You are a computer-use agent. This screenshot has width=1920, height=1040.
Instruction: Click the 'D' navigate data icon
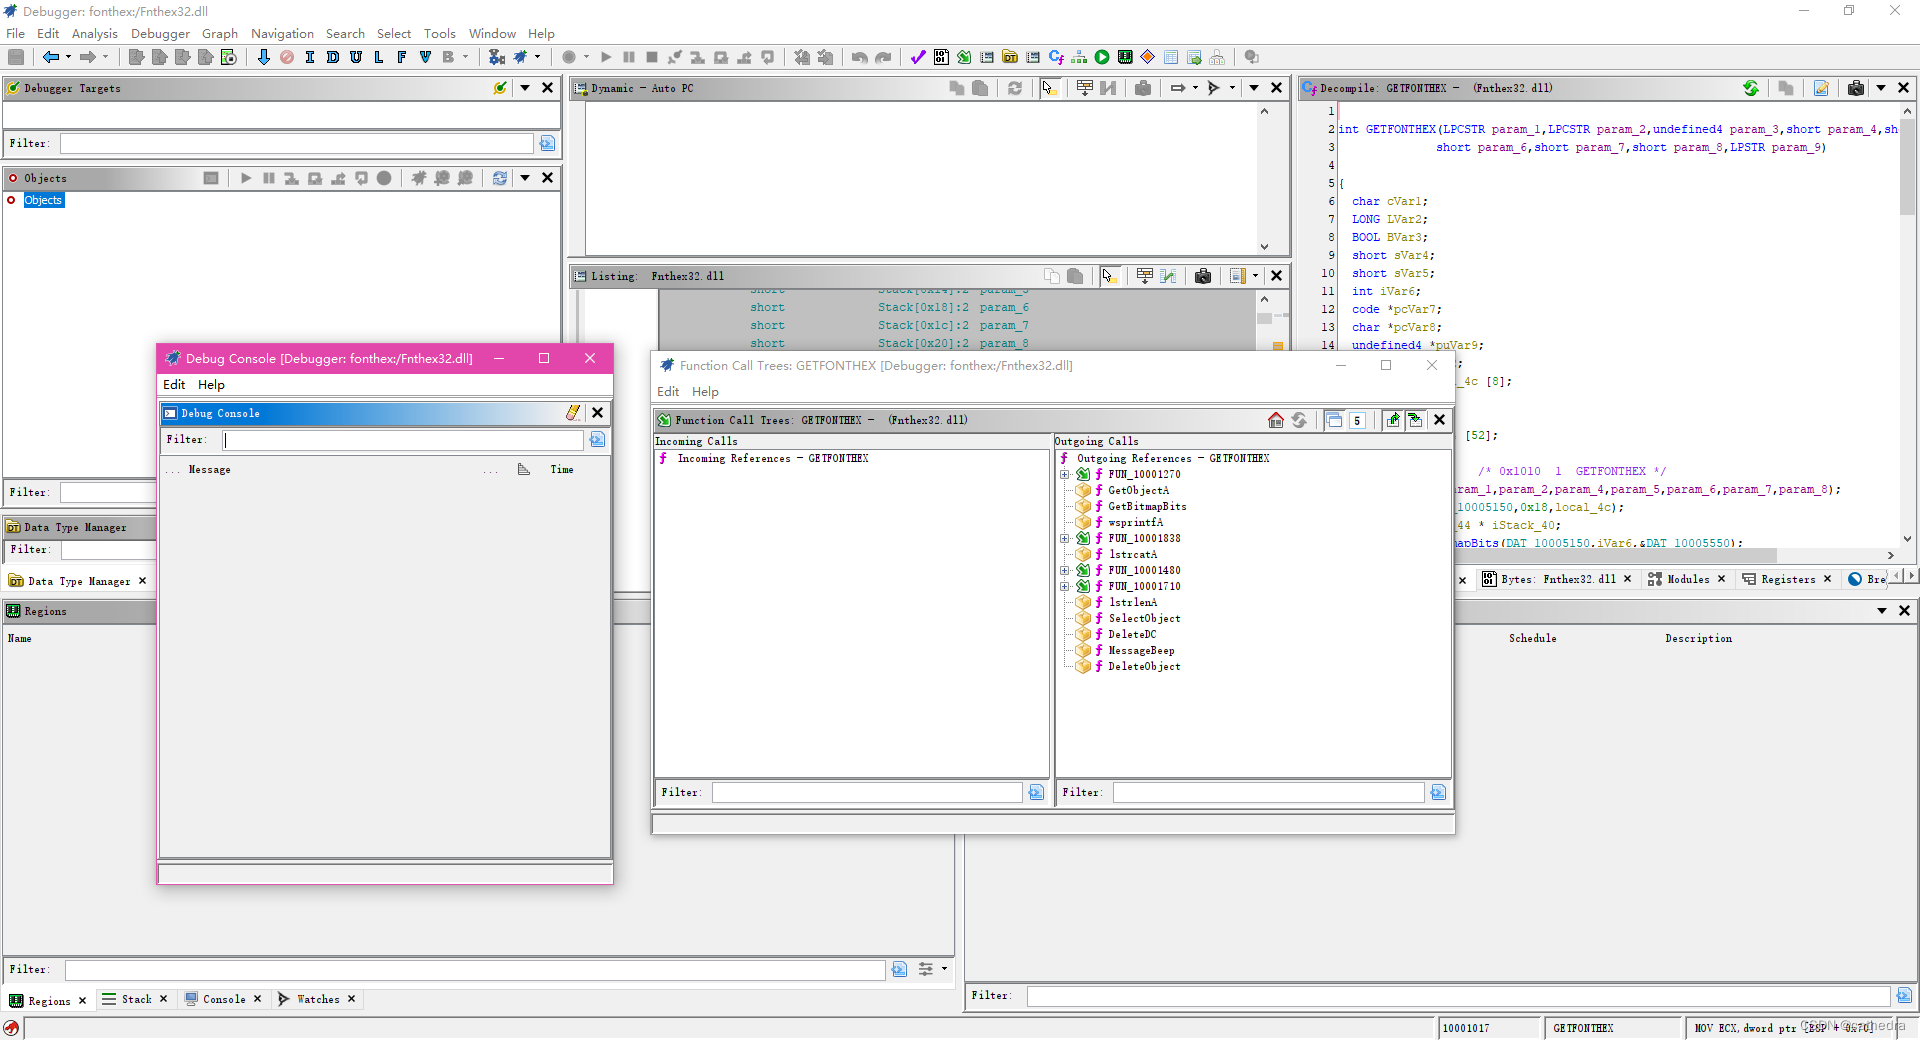point(333,57)
